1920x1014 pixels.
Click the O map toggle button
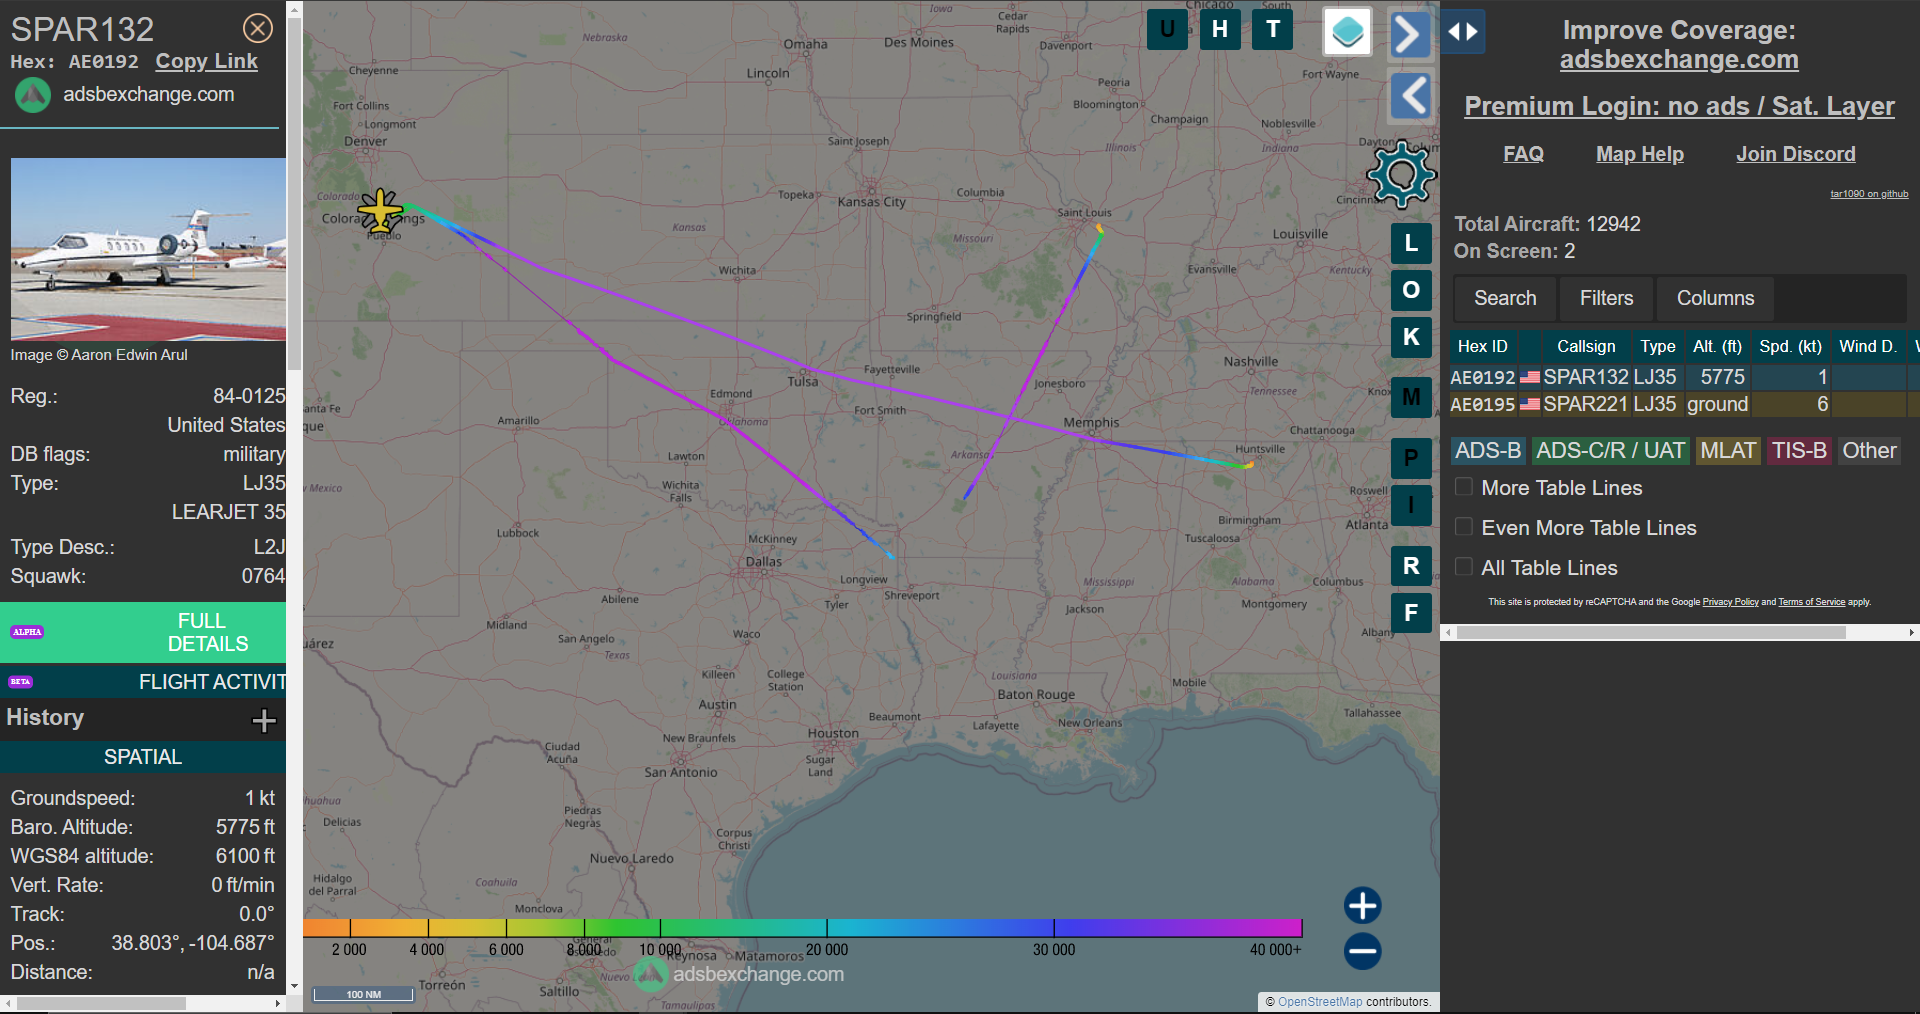point(1411,290)
